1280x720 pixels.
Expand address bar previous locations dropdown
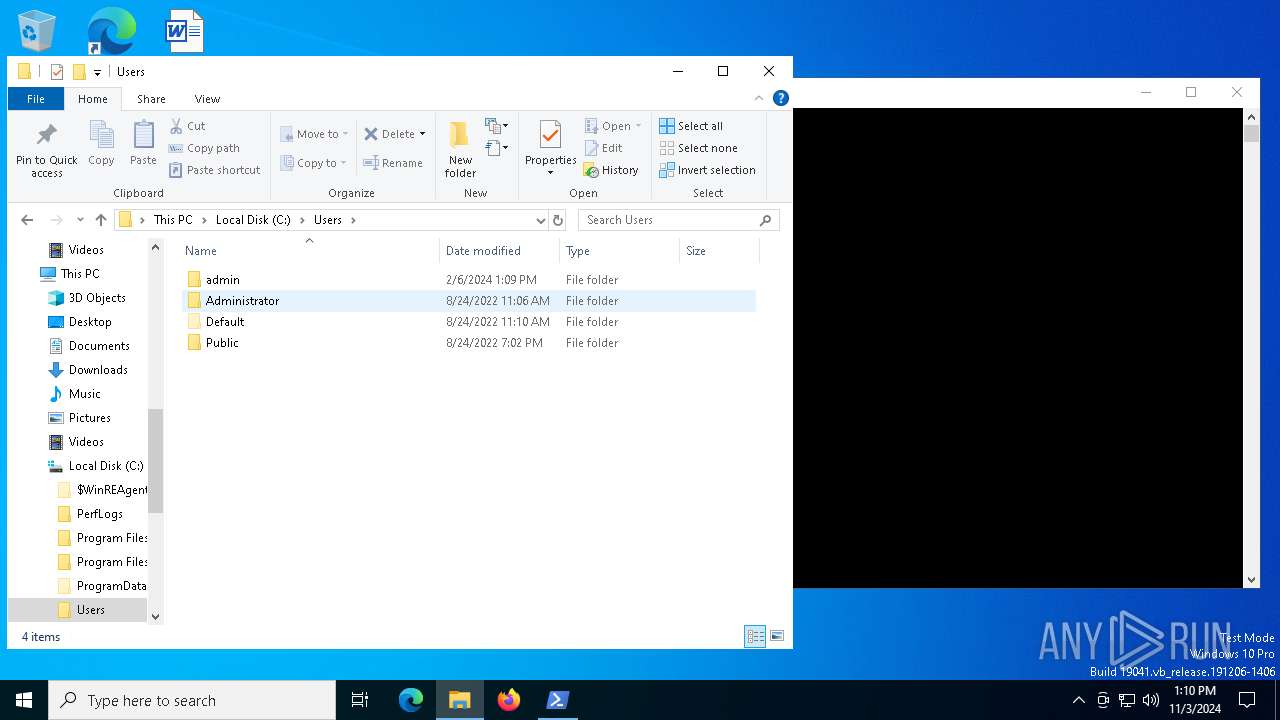(x=540, y=220)
